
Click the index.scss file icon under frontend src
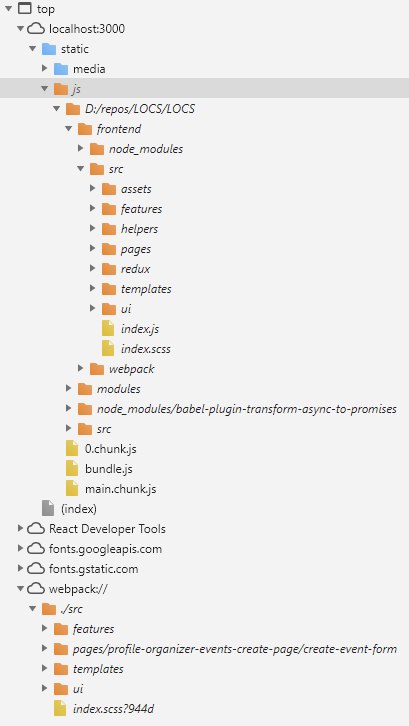pyautogui.click(x=108, y=349)
